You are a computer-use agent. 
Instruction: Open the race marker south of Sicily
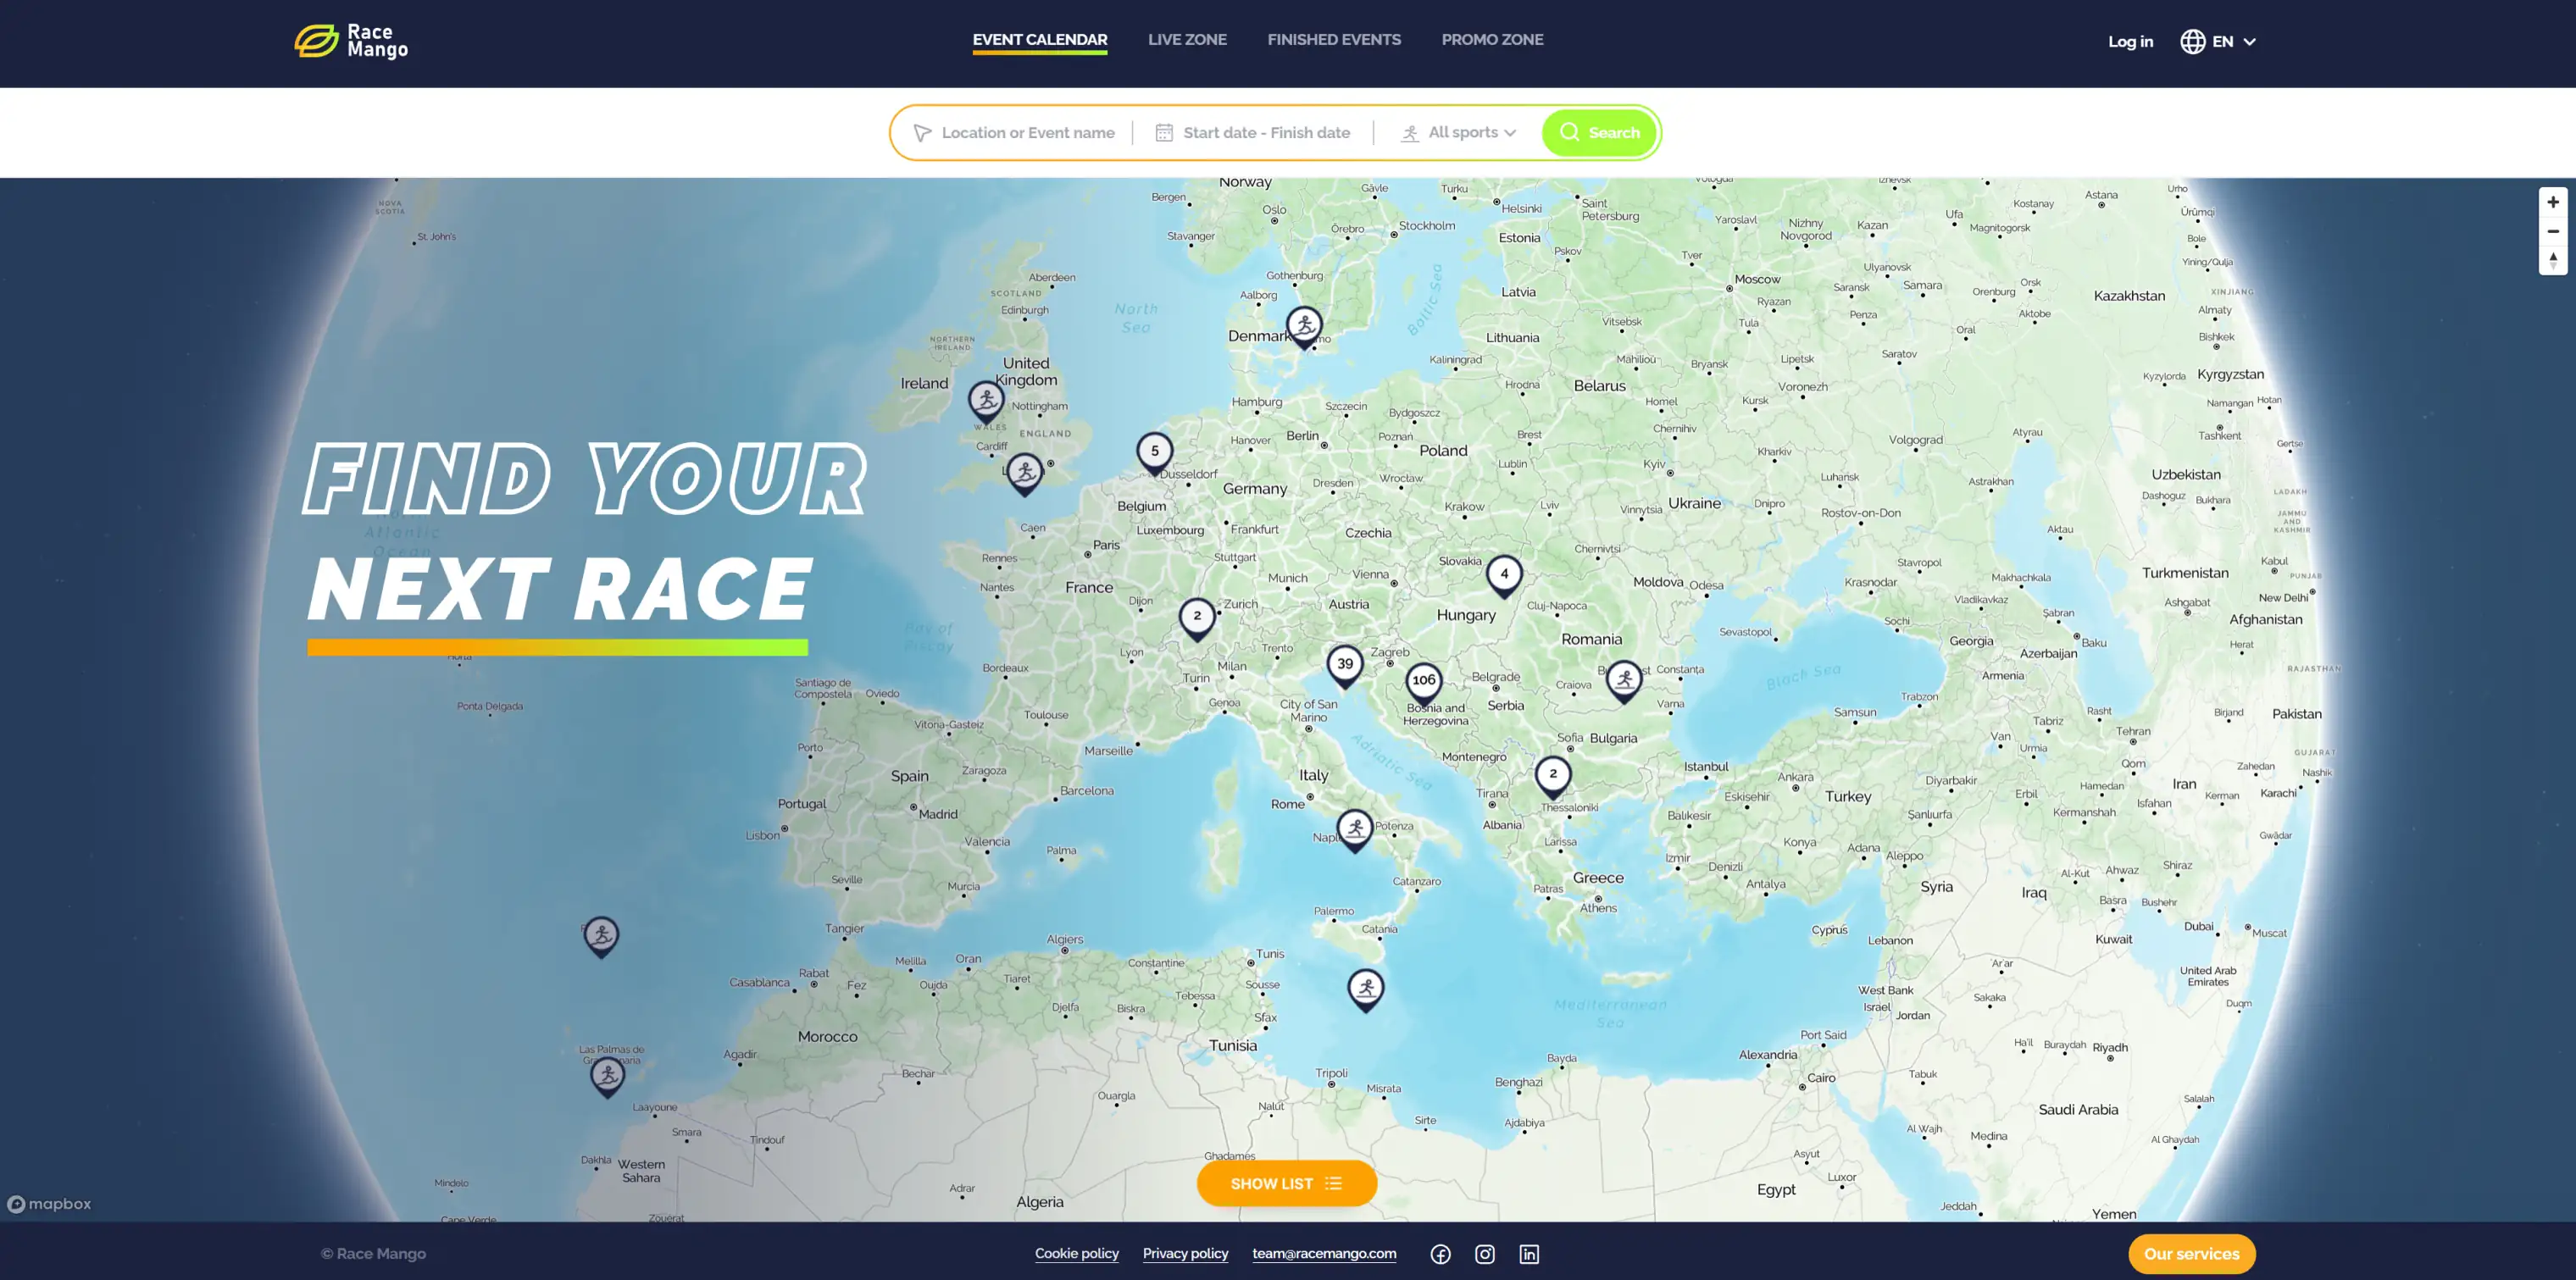click(1366, 990)
